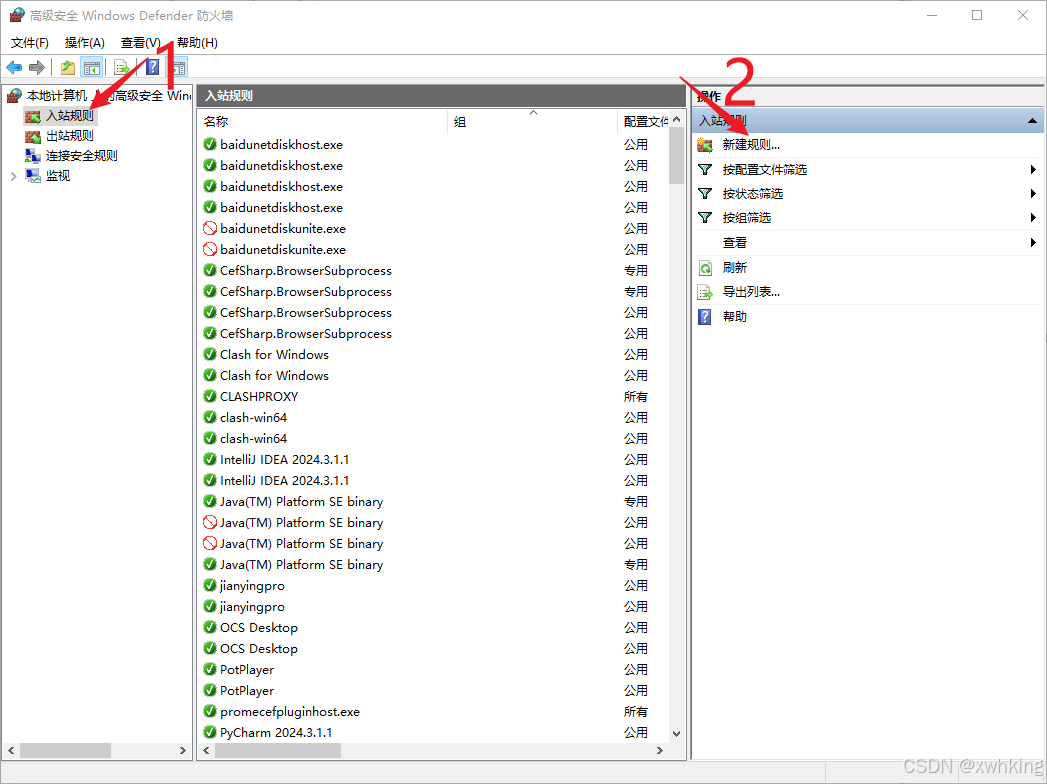The image size is (1047, 784).
Task: Click the green allow icon of CLASHPROXY
Action: (x=210, y=397)
